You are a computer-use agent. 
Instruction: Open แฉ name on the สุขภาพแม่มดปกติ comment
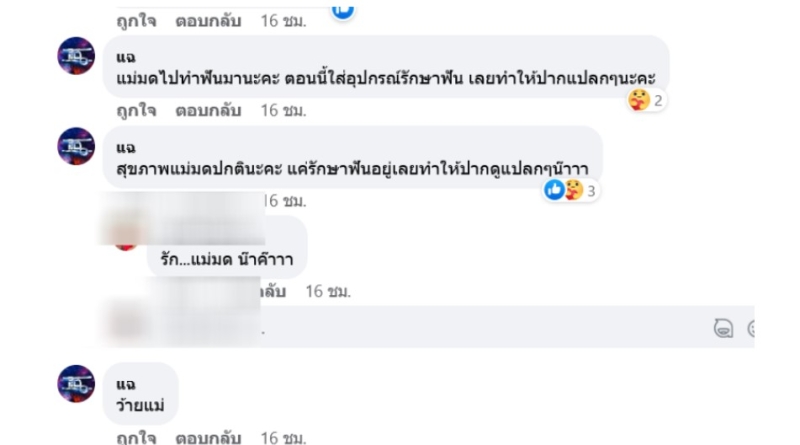point(126,147)
